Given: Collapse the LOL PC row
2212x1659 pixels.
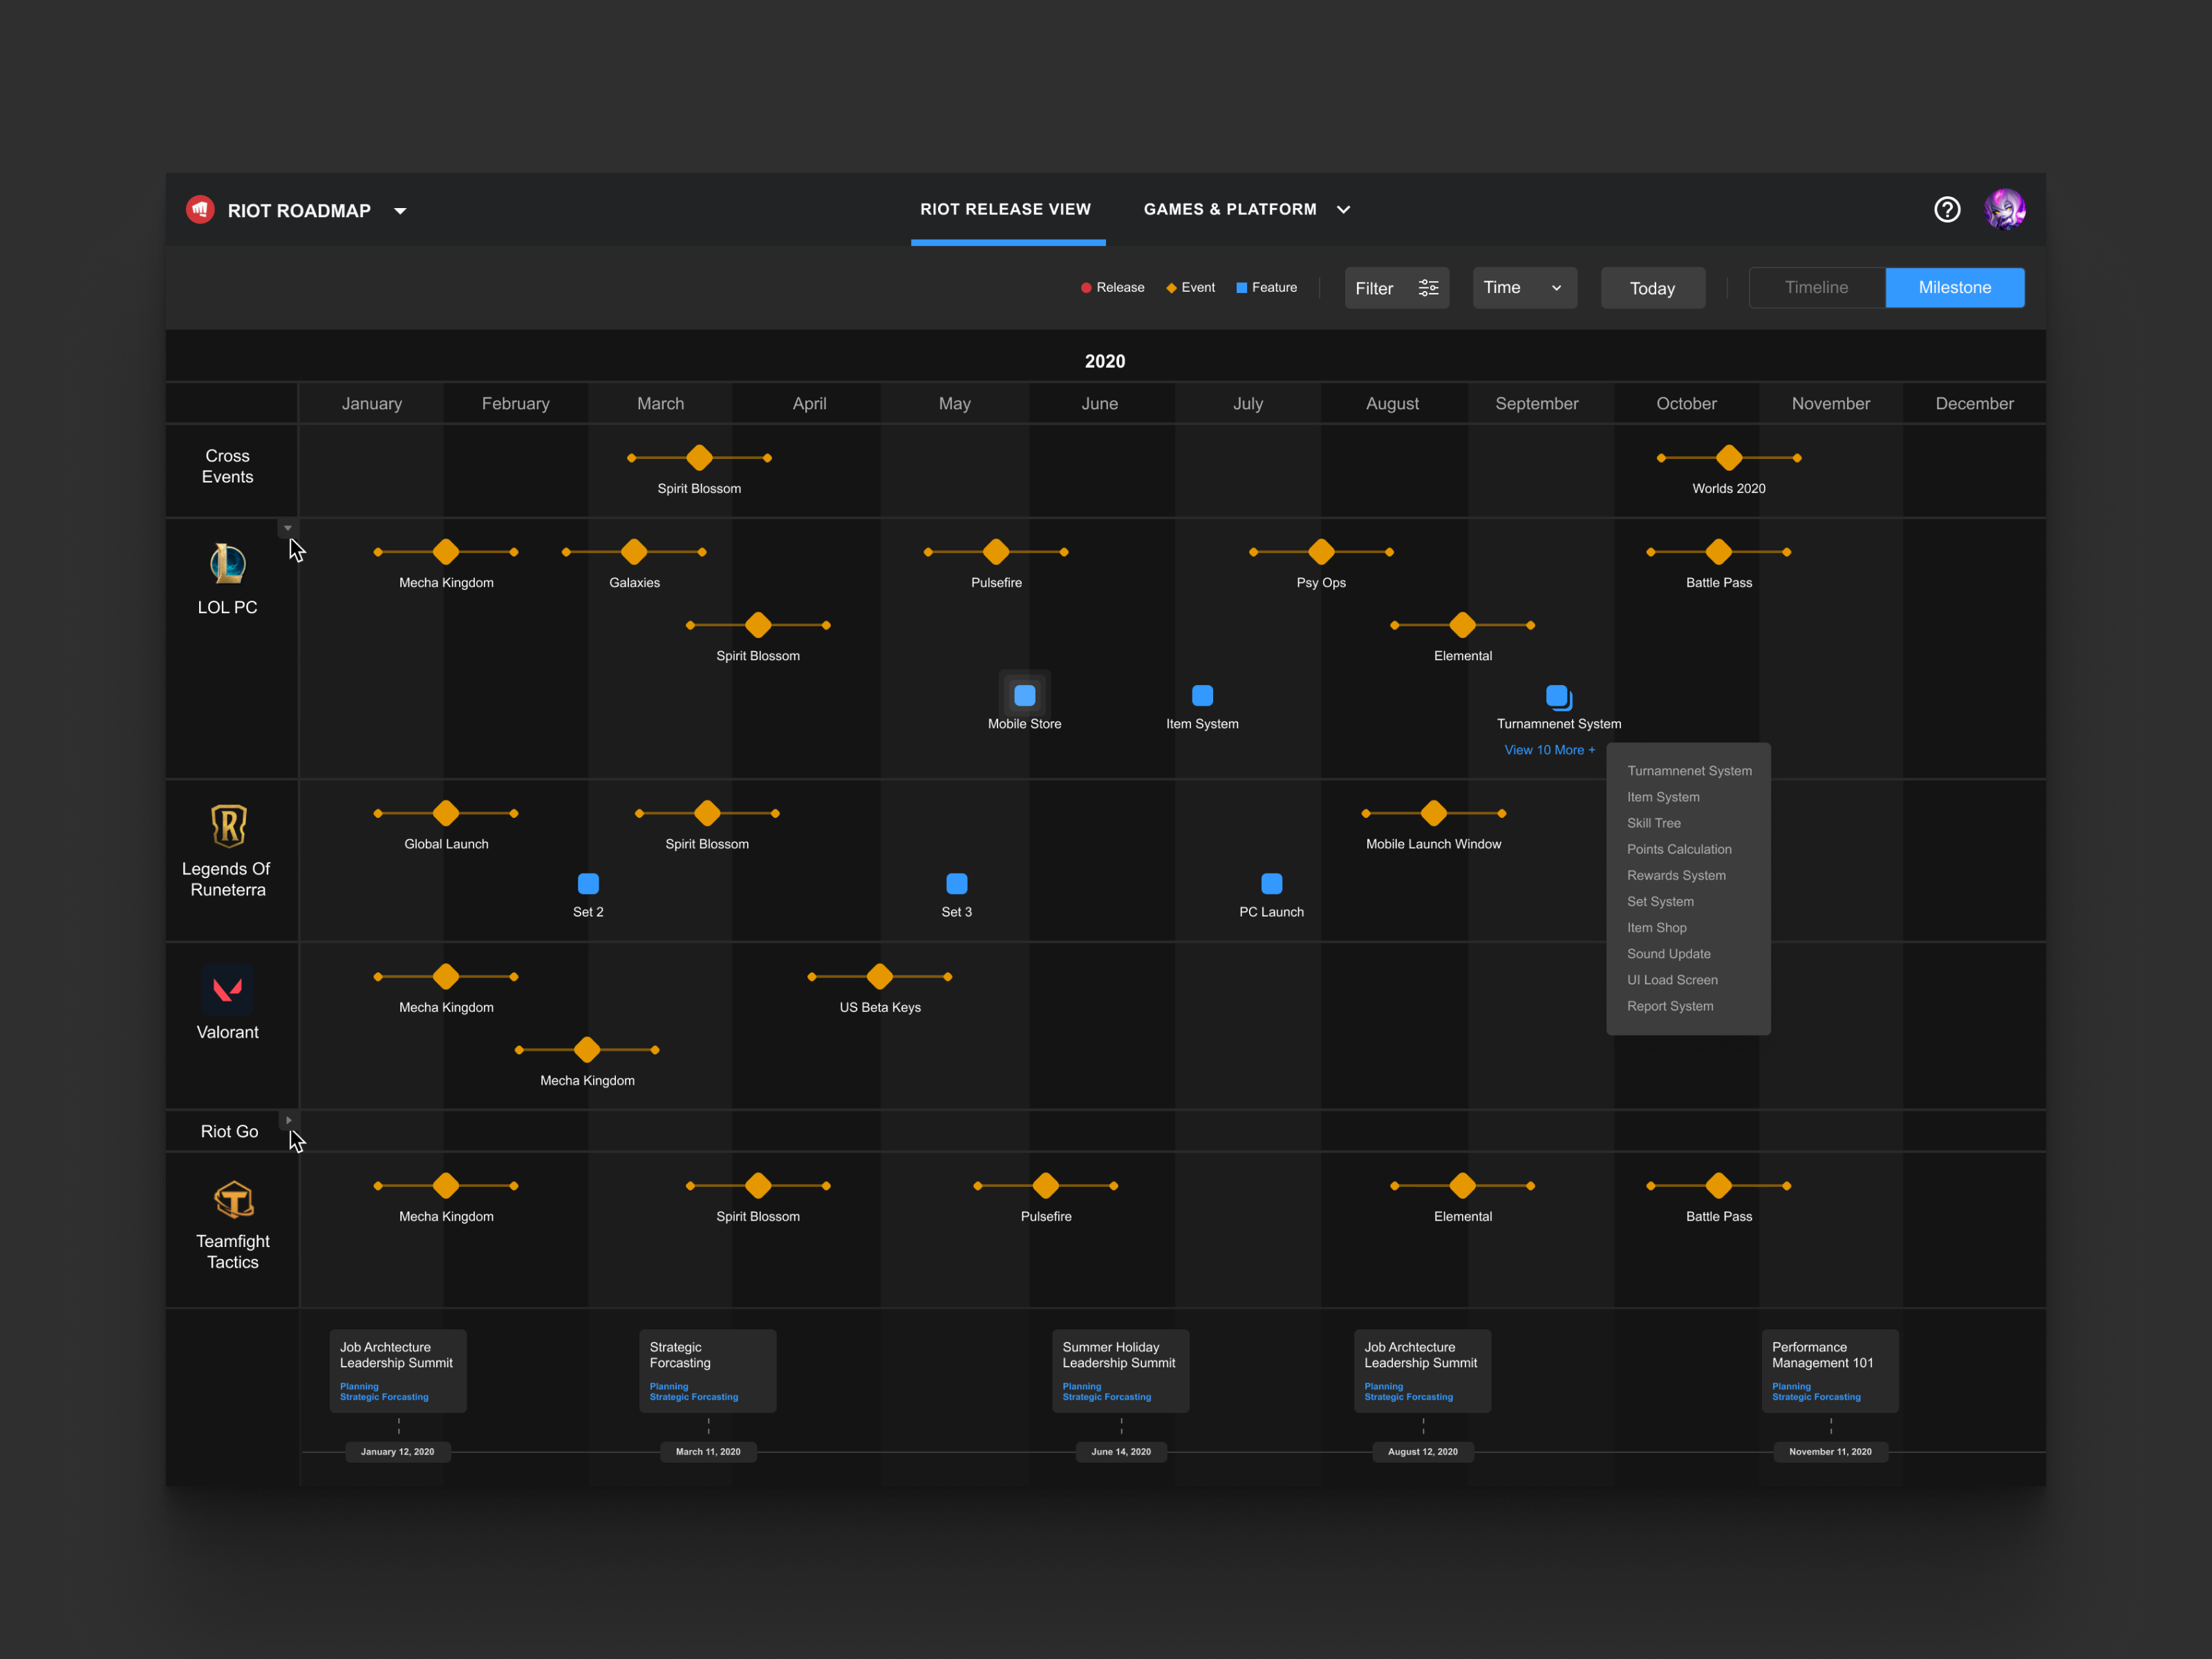Looking at the screenshot, I should coord(288,528).
